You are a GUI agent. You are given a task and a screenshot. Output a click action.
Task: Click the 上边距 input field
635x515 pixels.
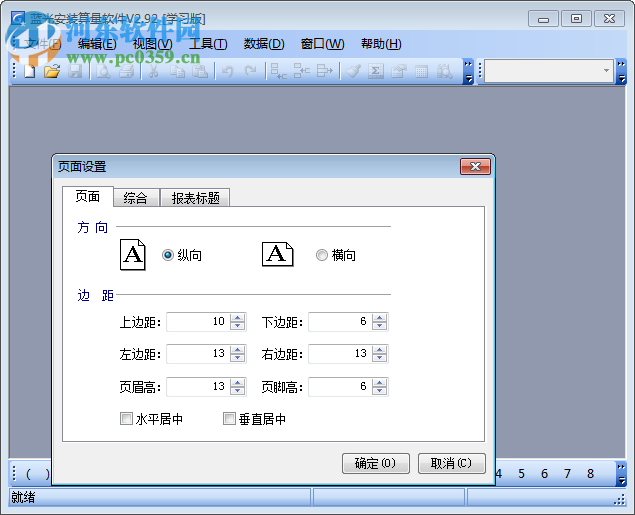tap(198, 322)
